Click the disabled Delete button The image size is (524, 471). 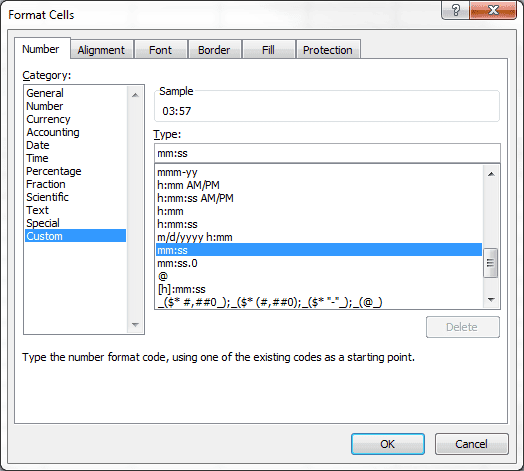pyautogui.click(x=463, y=327)
